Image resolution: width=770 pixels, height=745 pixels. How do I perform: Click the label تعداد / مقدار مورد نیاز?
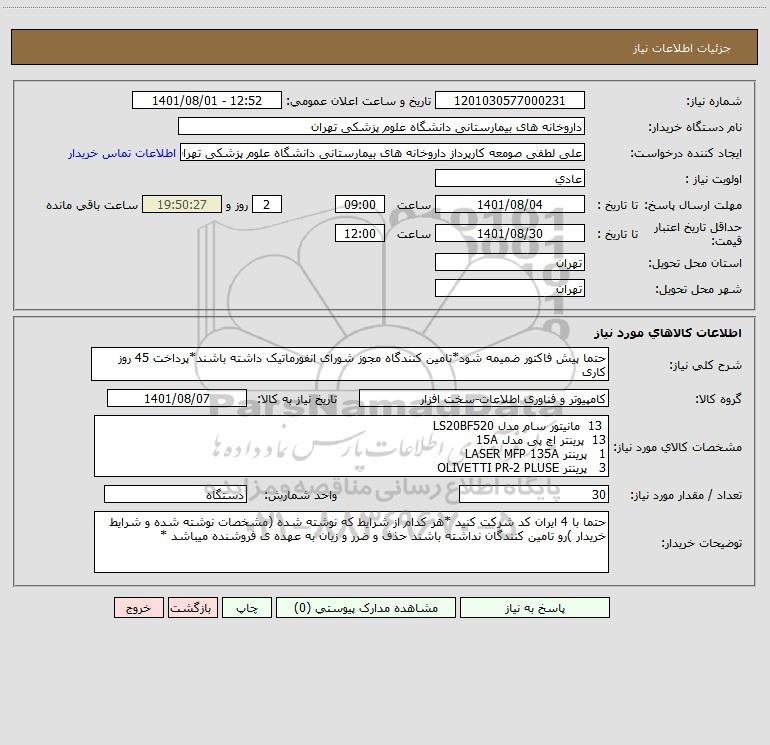[686, 495]
